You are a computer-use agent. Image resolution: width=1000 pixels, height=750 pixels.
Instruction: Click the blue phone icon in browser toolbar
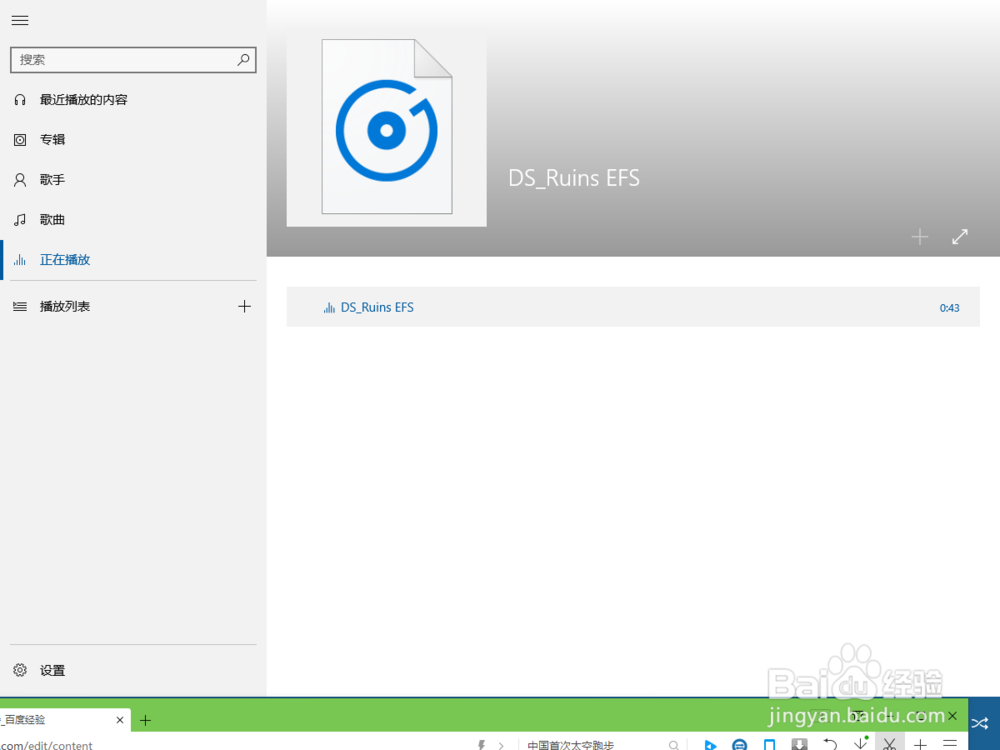pos(770,744)
